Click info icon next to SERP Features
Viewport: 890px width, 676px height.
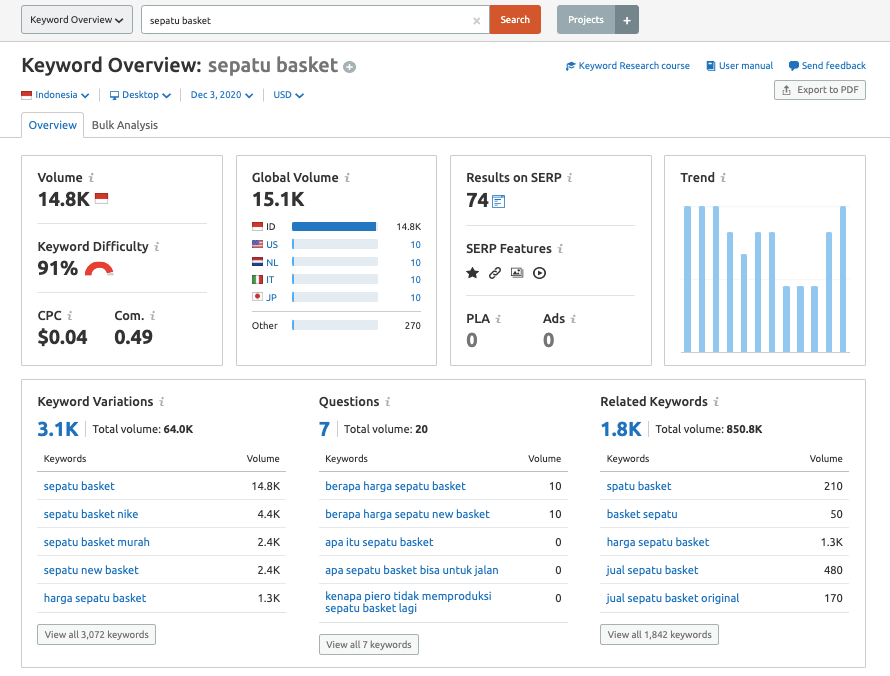[x=560, y=249]
